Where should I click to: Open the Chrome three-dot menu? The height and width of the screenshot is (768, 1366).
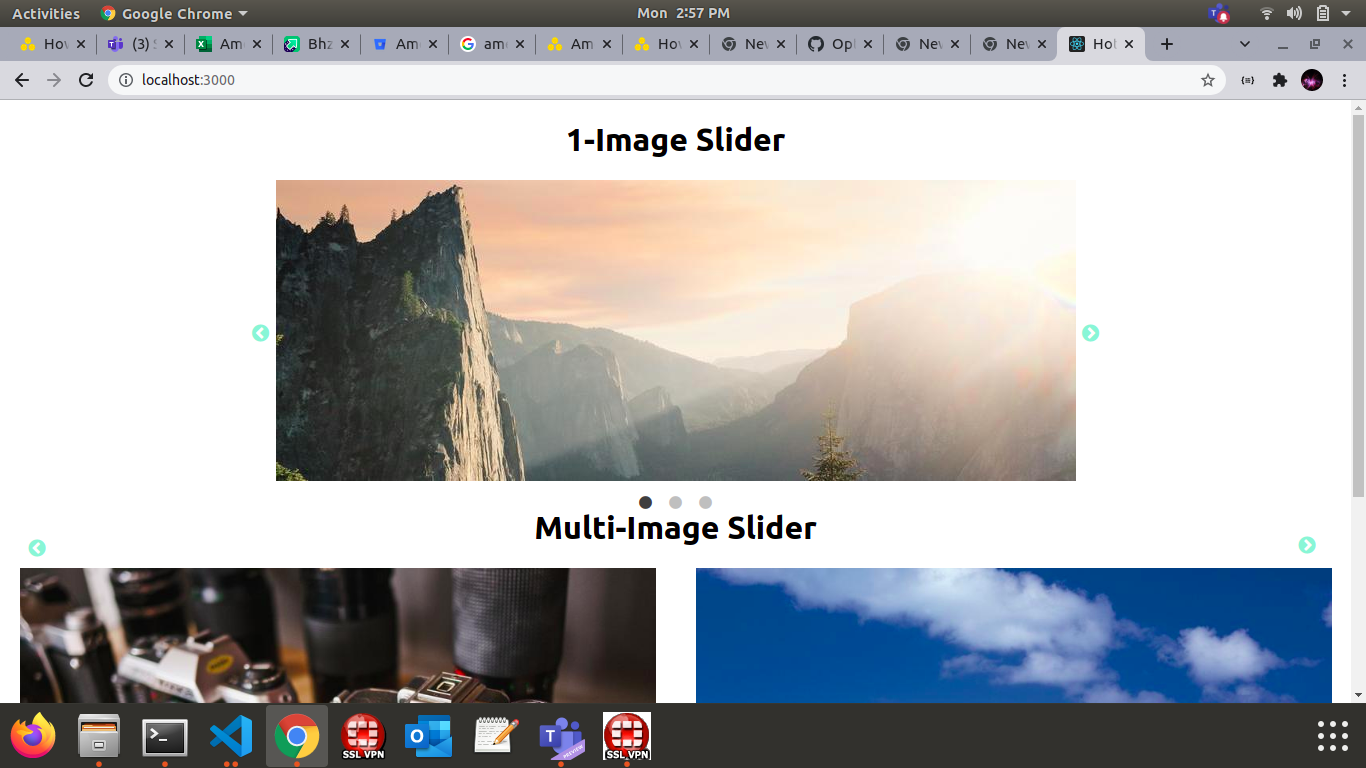pyautogui.click(x=1344, y=80)
